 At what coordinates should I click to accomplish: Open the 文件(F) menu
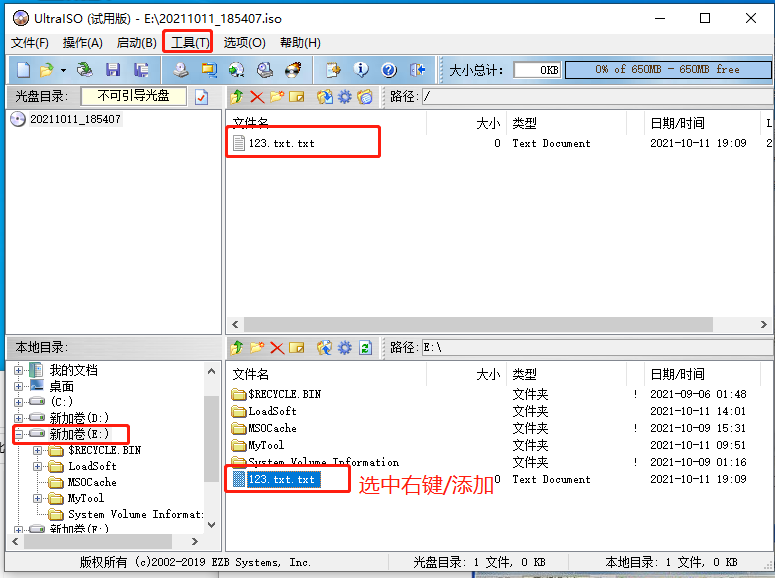tap(30, 43)
